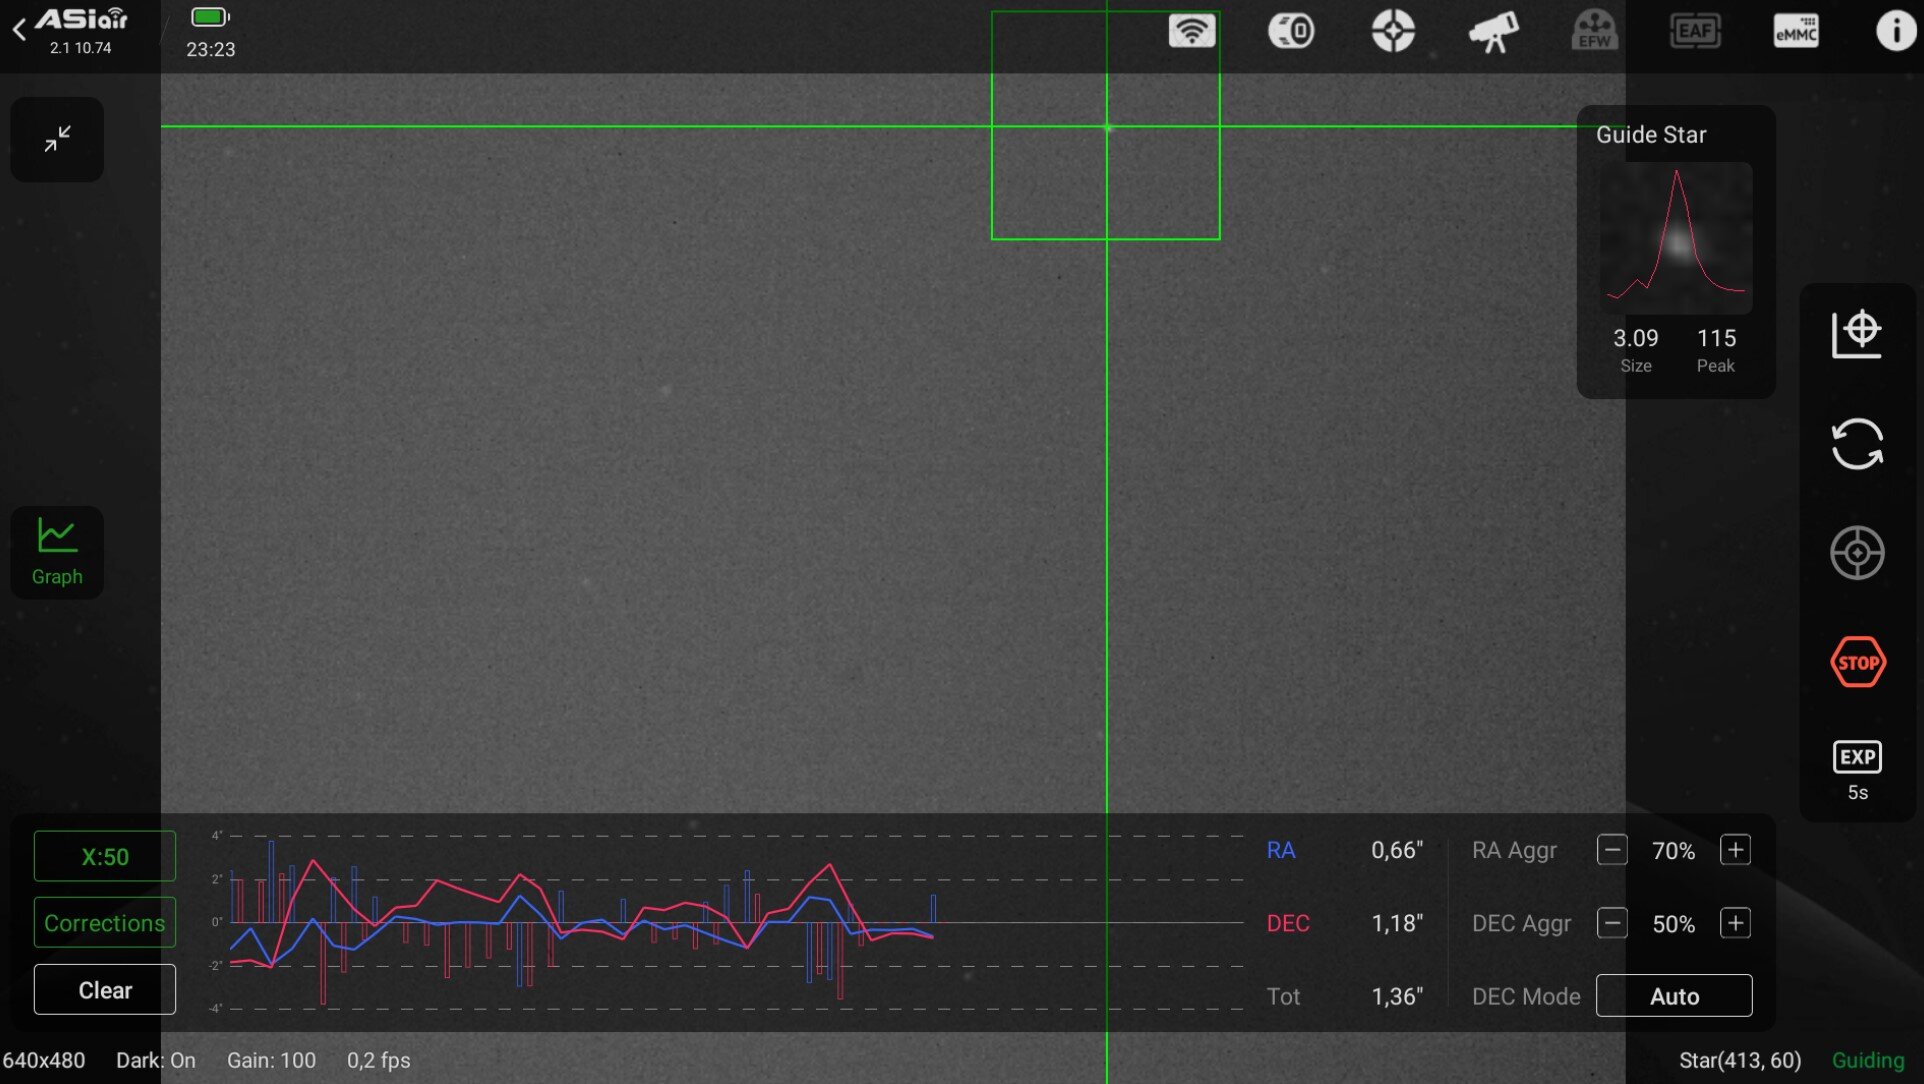Increase RA aggressiveness with plus button
The width and height of the screenshot is (1924, 1084).
1735,850
